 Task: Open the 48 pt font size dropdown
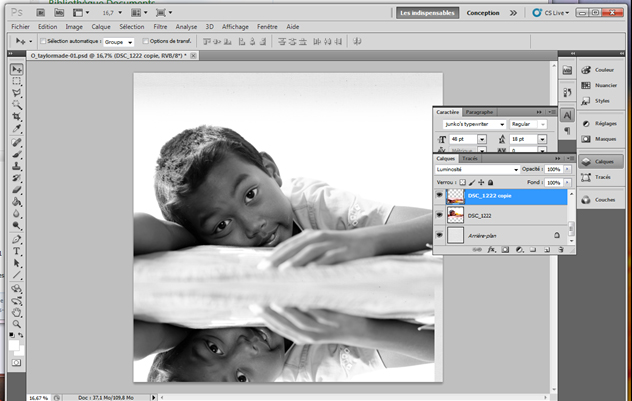coord(482,139)
